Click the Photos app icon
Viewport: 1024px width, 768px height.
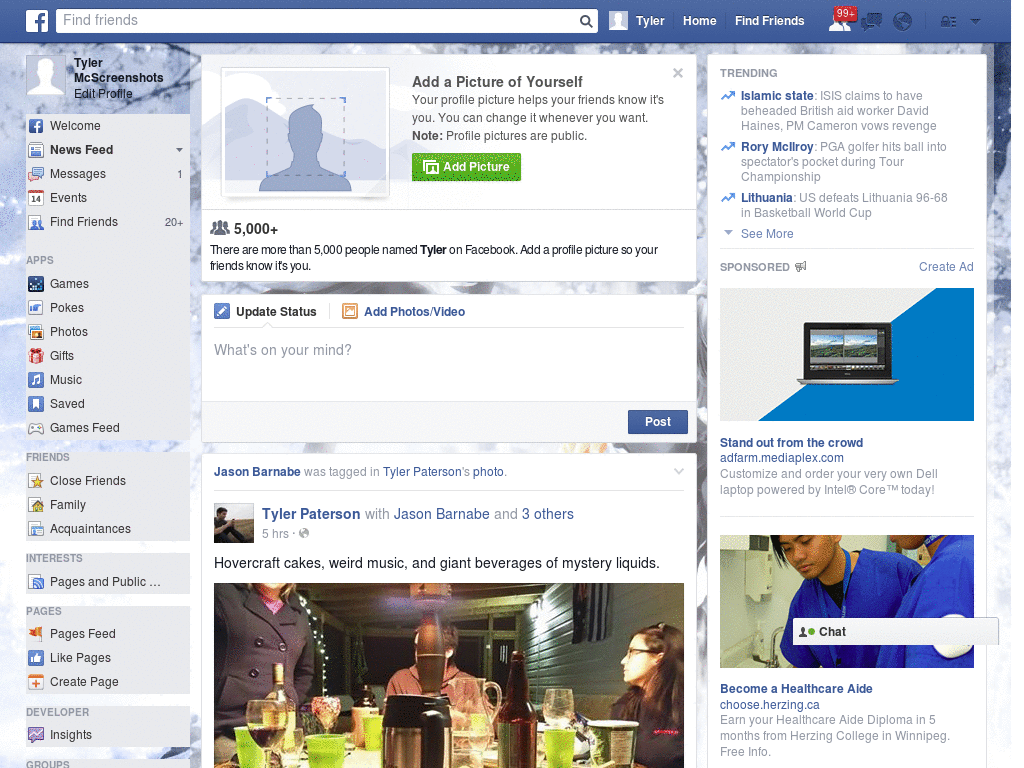coord(36,332)
